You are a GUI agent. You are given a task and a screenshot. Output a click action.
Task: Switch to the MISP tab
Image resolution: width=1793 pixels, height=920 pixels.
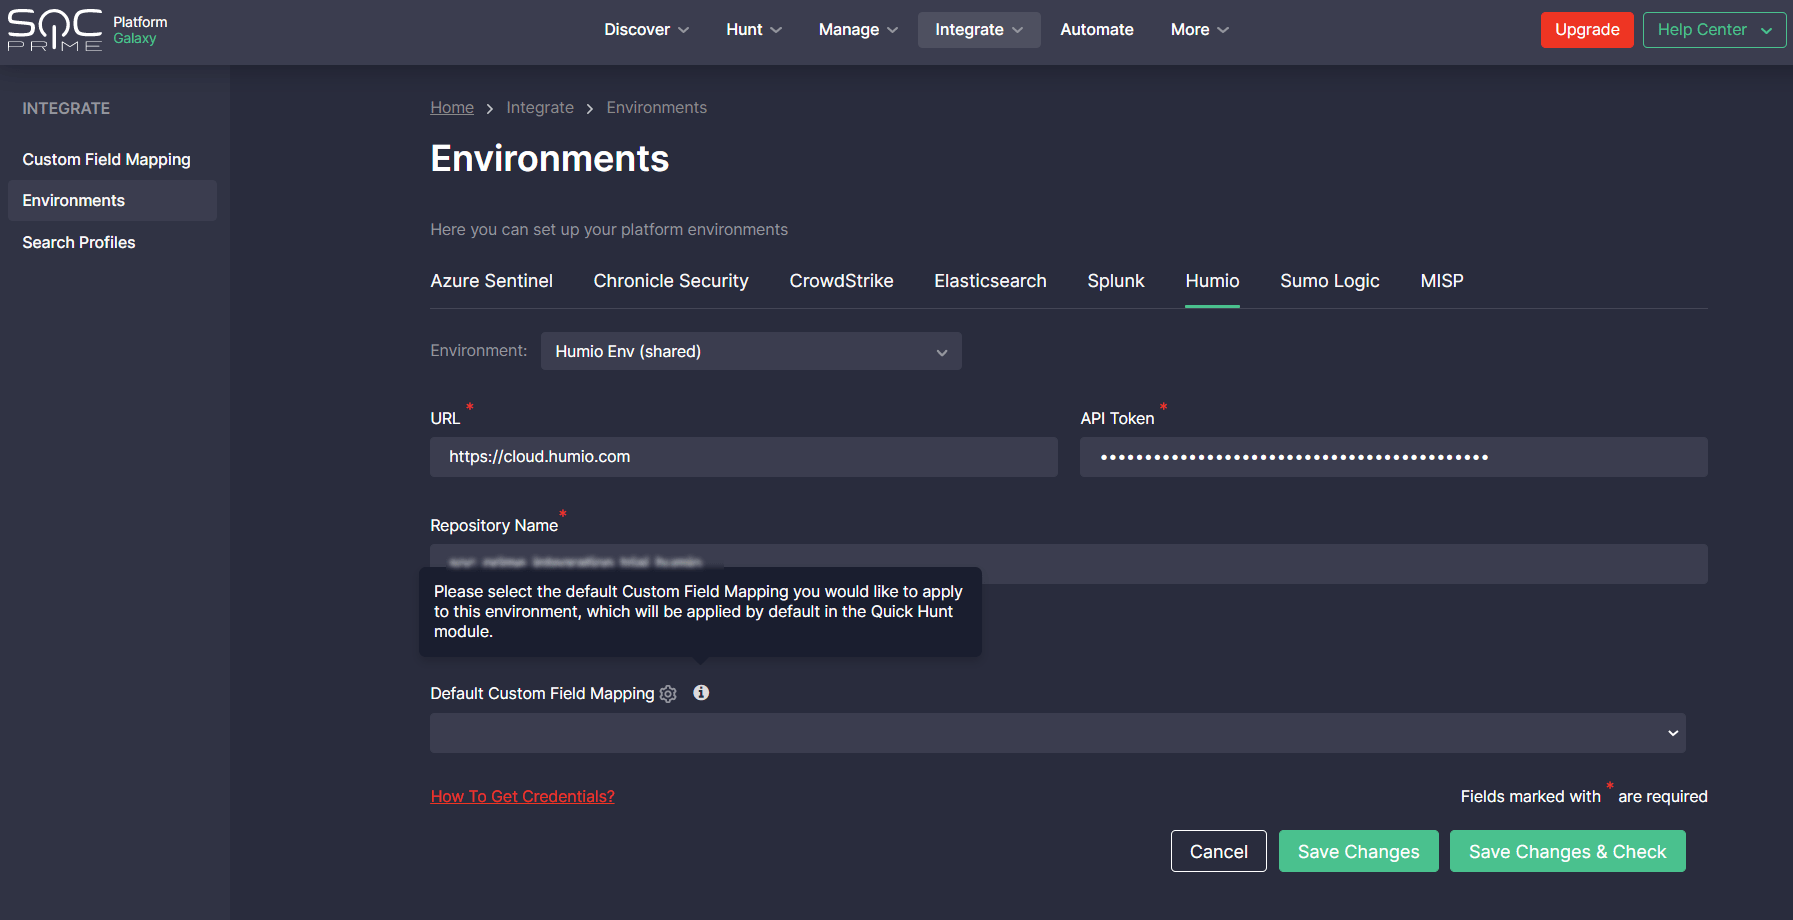[x=1442, y=281]
